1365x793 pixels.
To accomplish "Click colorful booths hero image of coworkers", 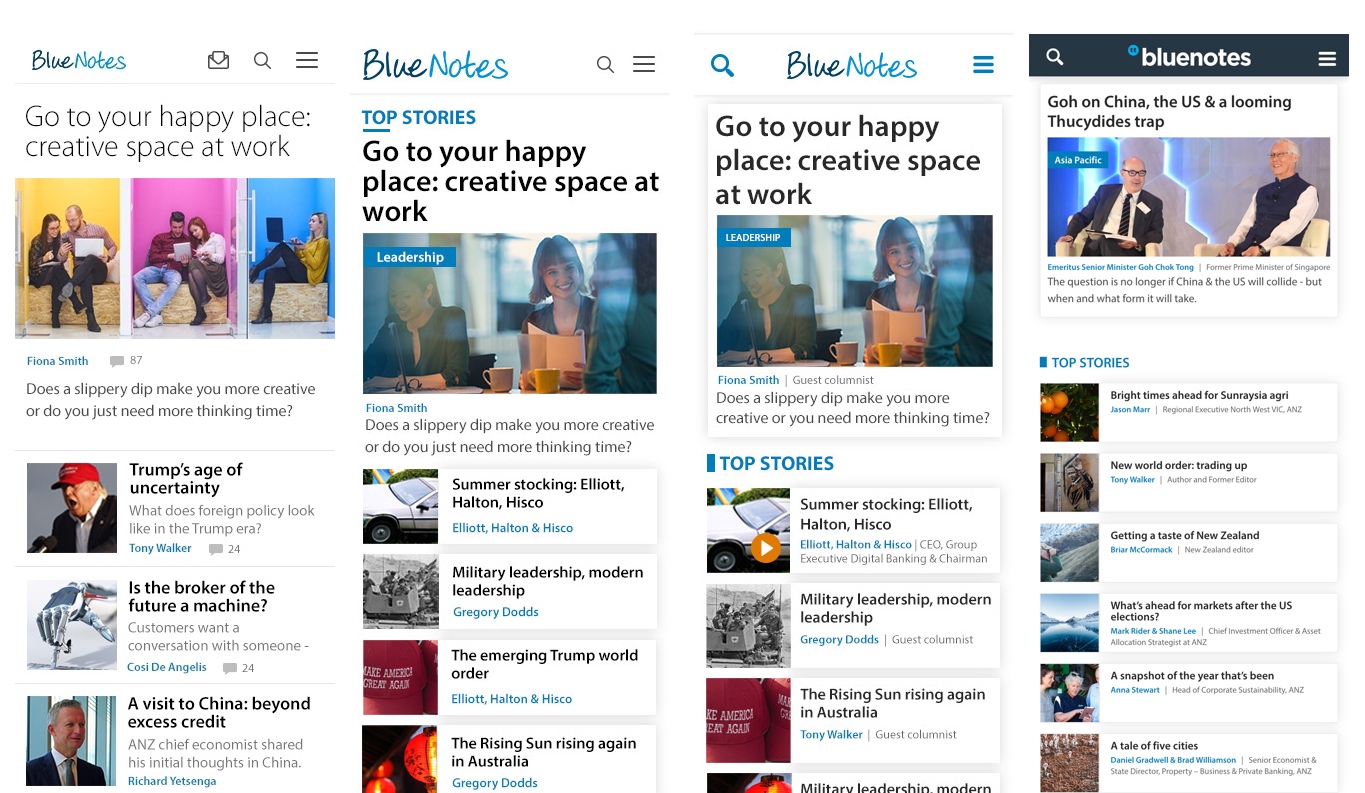I will 175,258.
